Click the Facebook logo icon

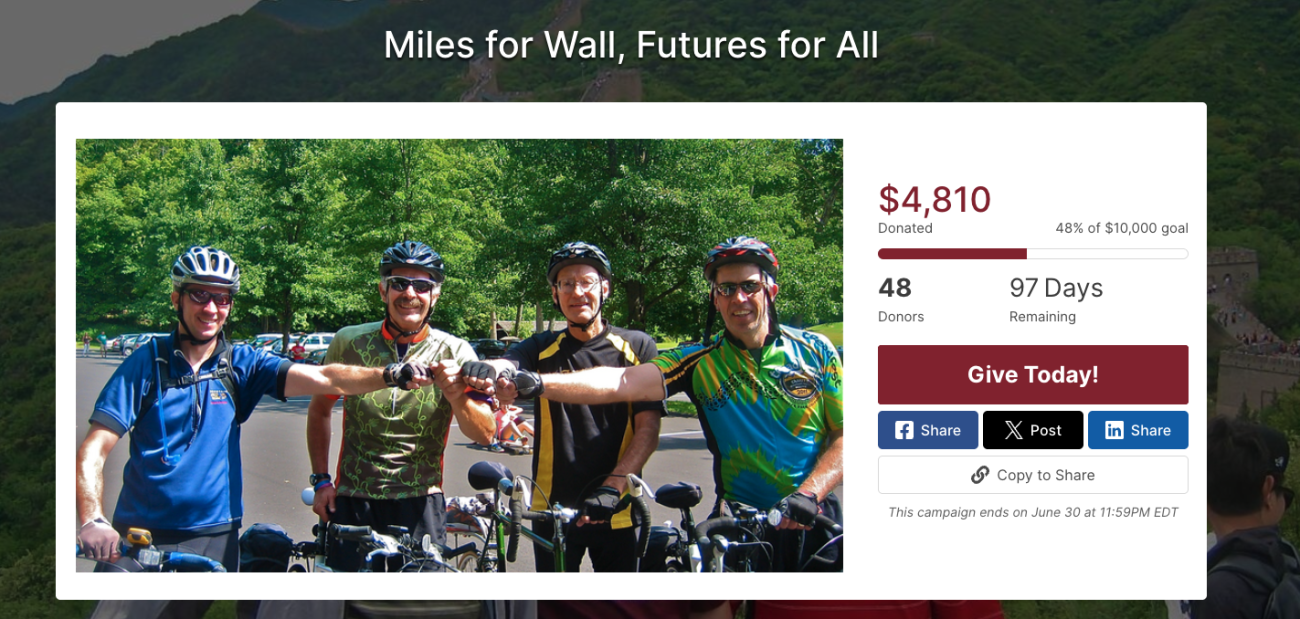(904, 430)
